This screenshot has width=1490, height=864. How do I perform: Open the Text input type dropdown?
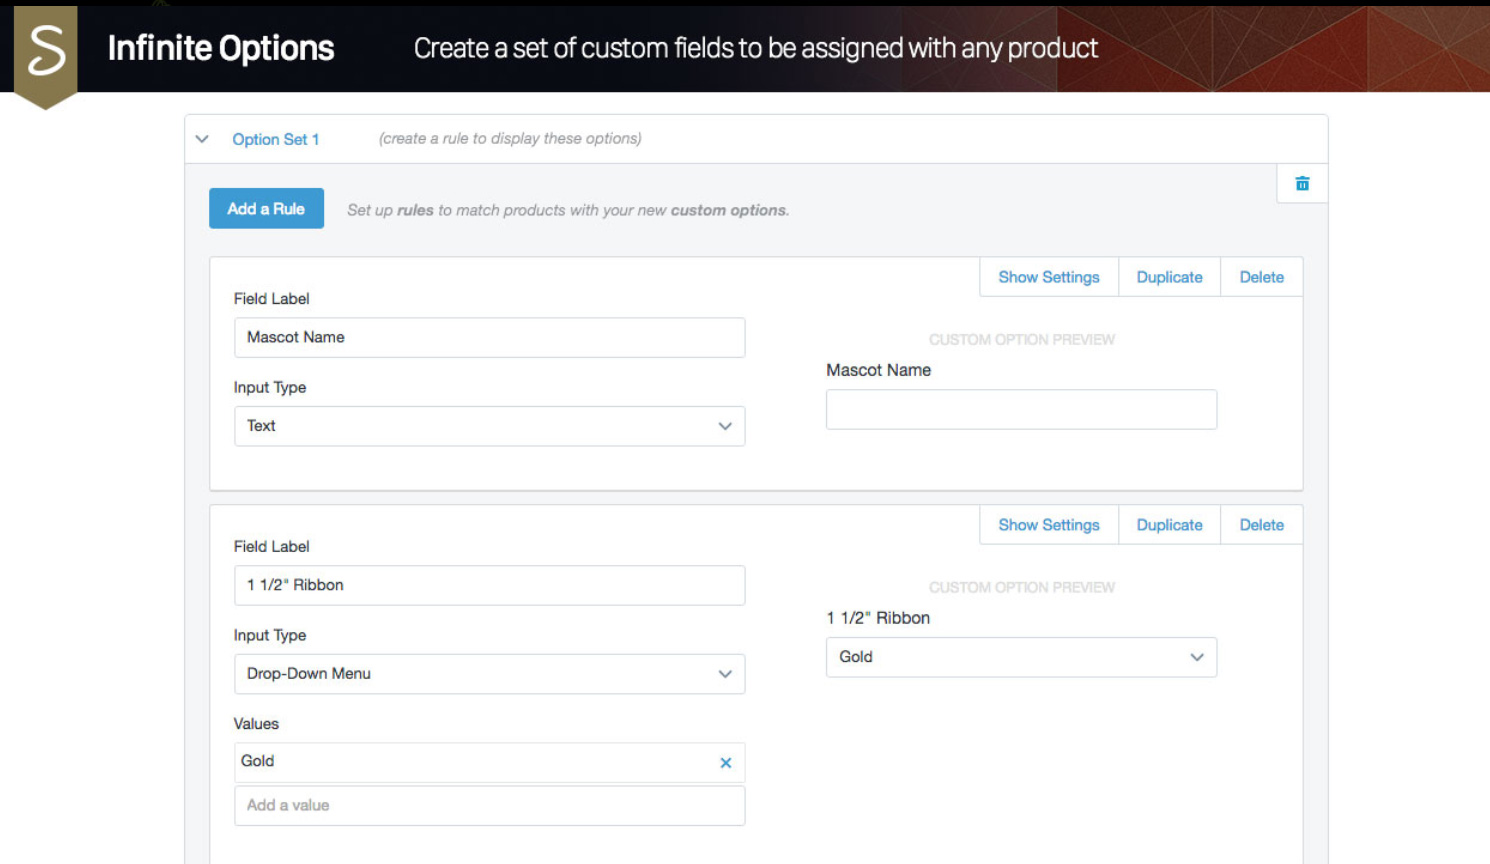tap(489, 426)
